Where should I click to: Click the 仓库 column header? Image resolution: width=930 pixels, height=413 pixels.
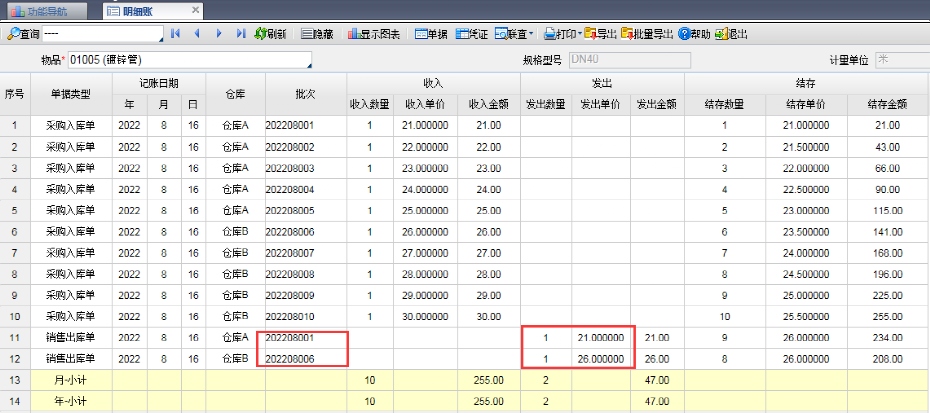pos(235,94)
